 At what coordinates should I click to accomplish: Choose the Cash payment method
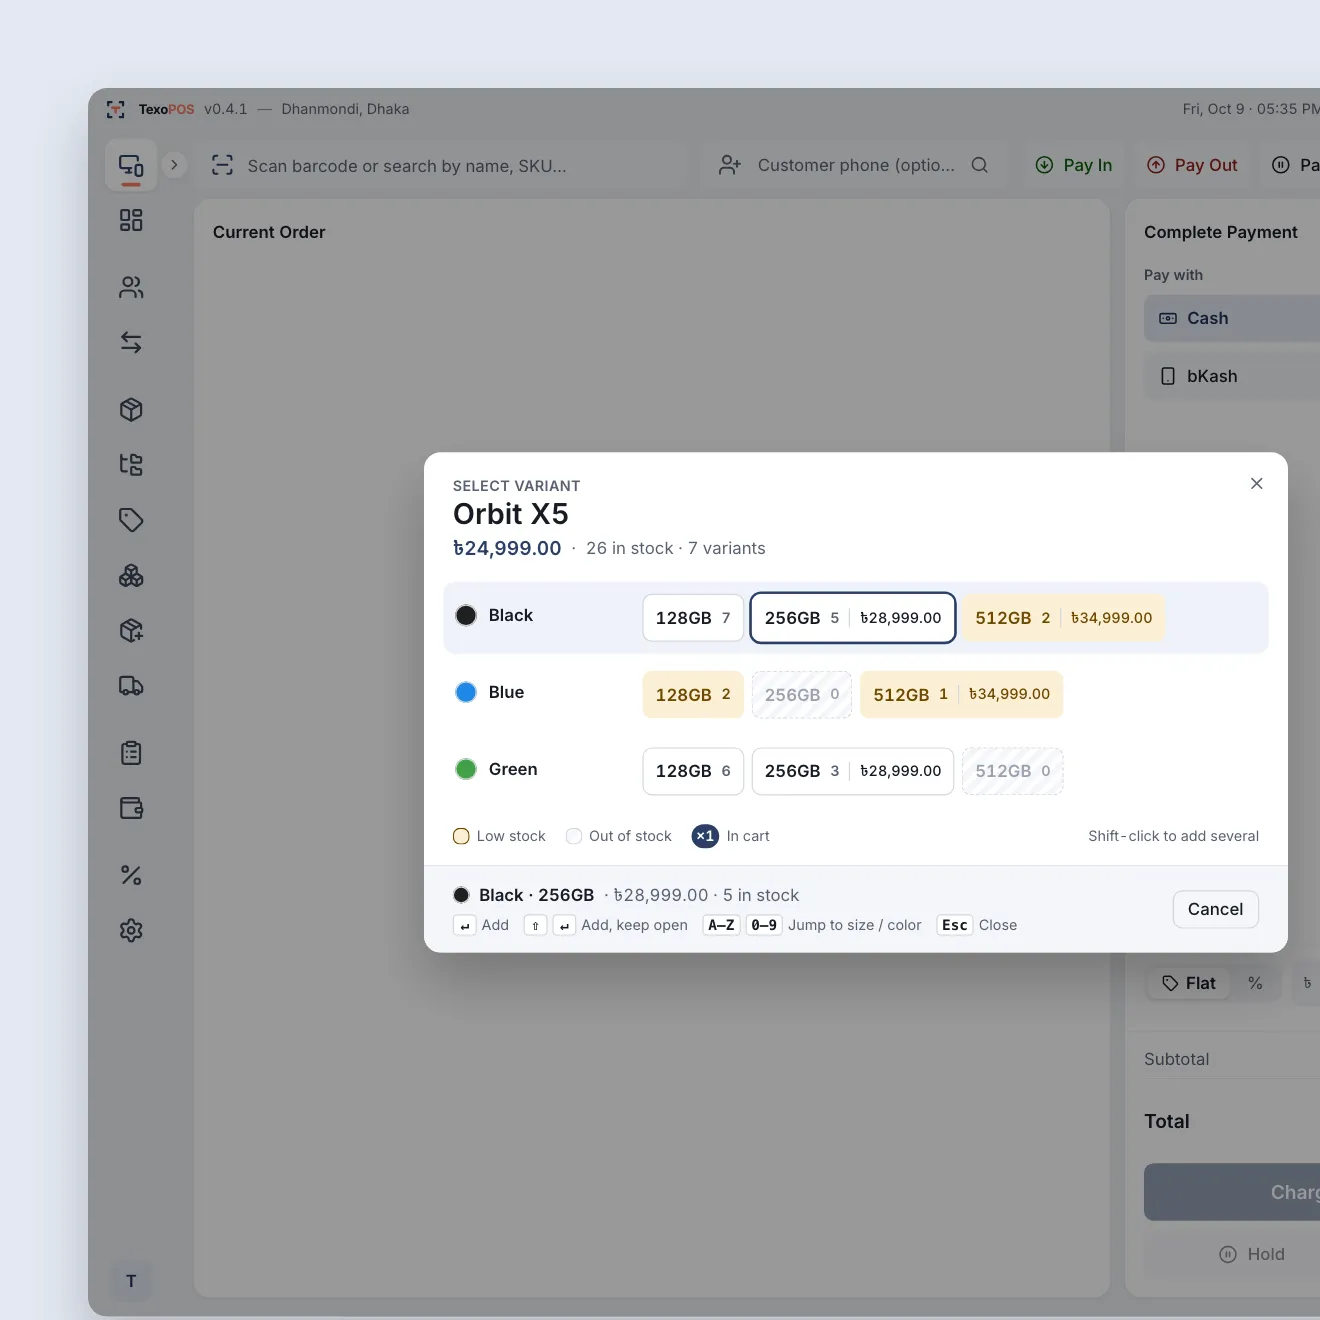click(x=1232, y=318)
